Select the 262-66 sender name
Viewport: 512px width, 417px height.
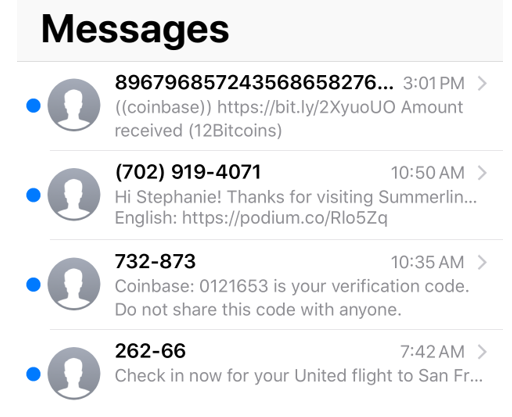[150, 351]
